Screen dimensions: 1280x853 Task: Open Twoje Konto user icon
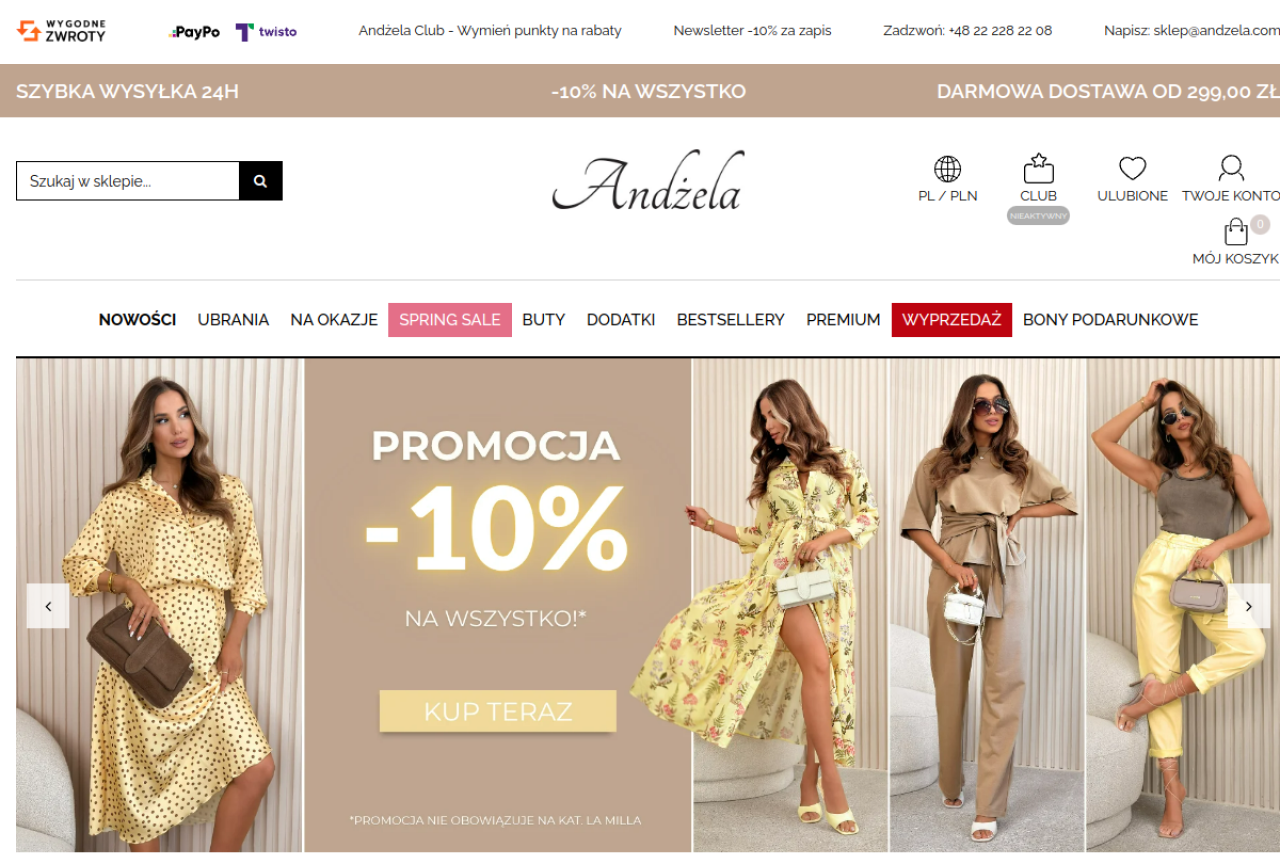tap(1231, 168)
